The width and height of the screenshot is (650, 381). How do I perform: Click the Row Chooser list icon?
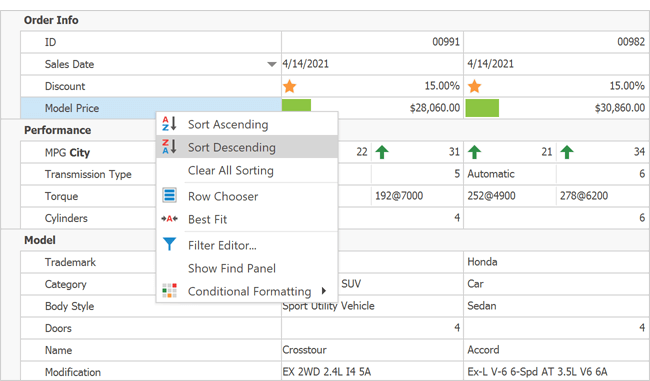(x=169, y=195)
